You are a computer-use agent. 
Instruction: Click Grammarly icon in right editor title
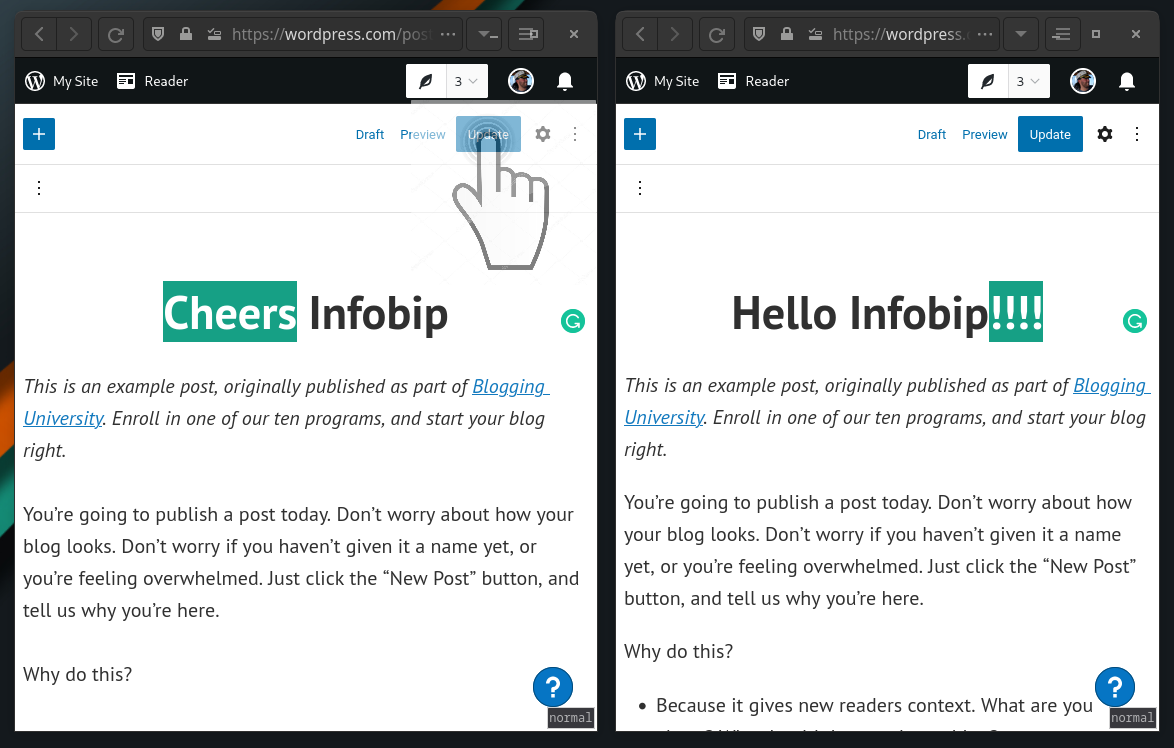[1135, 321]
